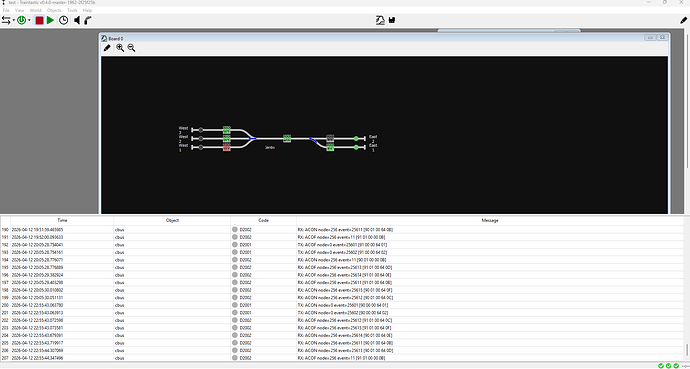Click the Board 0 edit pencil icon
The width and height of the screenshot is (690, 369).
click(x=107, y=48)
